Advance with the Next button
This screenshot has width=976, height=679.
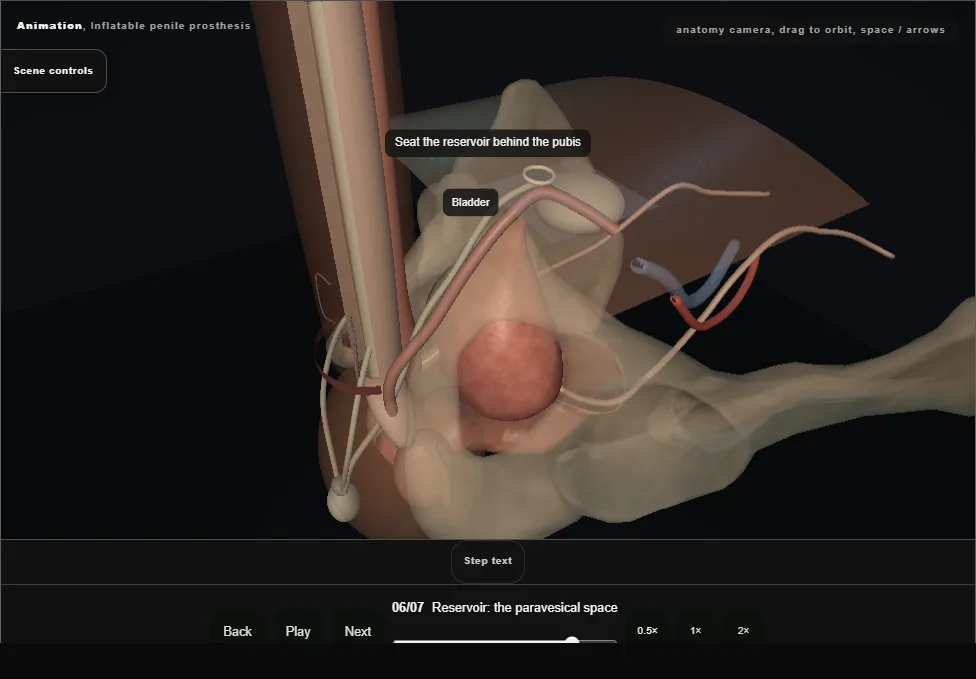tap(358, 631)
